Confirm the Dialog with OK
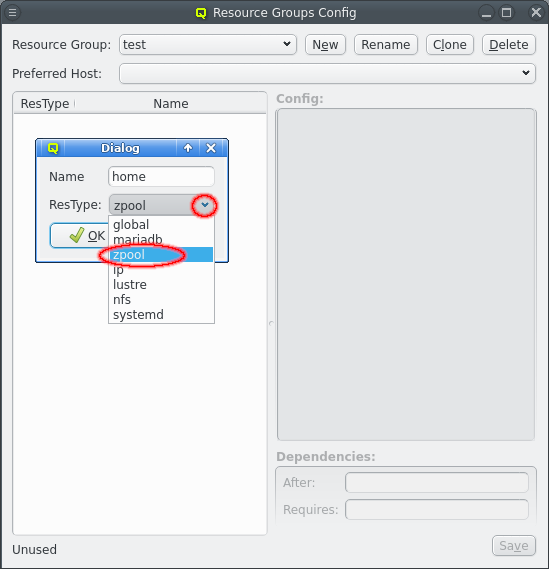Viewport: 549px width, 569px height. pyautogui.click(x=79, y=236)
